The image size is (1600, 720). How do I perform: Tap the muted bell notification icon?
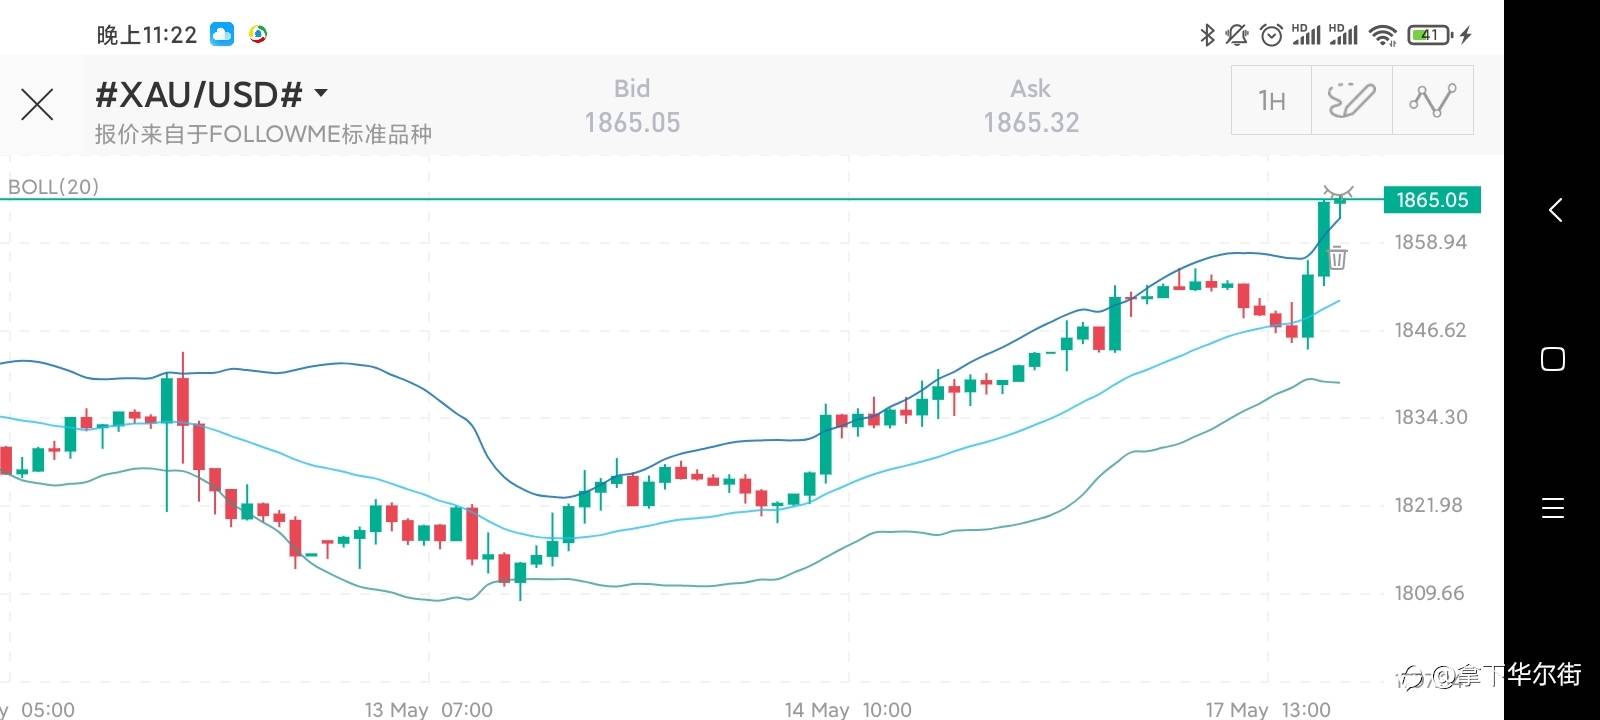(x=1237, y=35)
